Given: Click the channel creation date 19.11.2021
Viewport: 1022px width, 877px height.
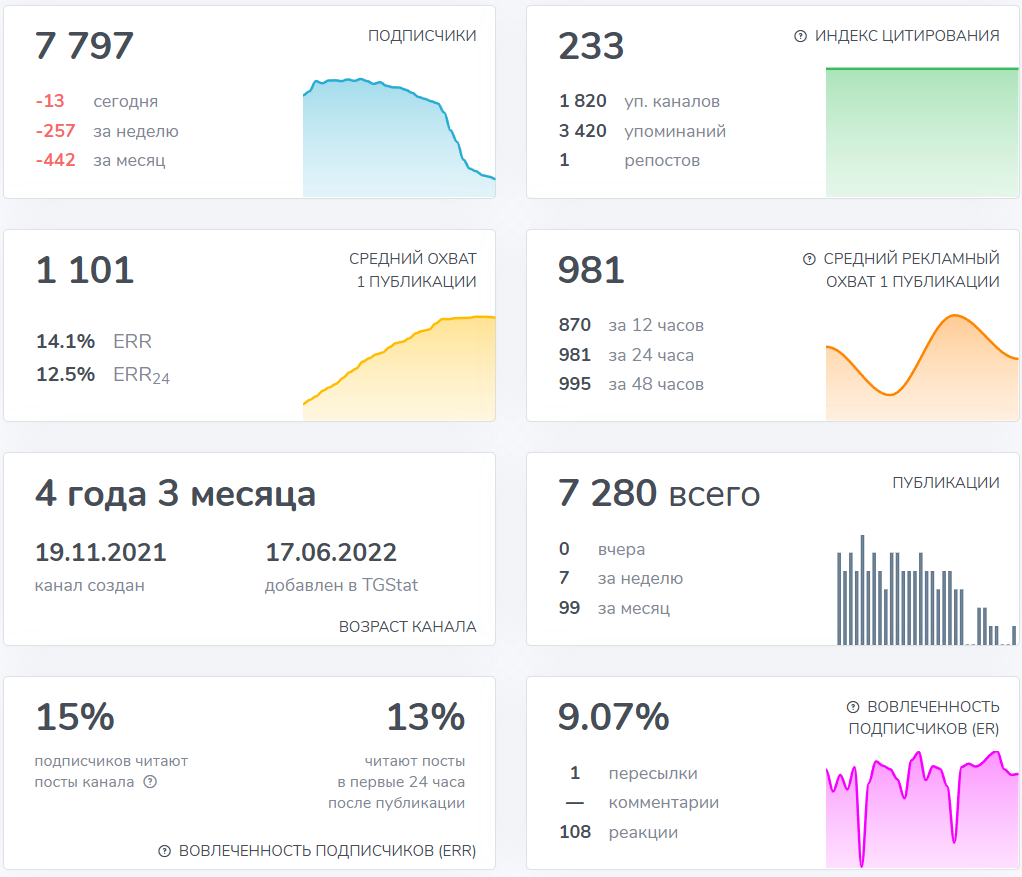Looking at the screenshot, I should pos(99,552).
